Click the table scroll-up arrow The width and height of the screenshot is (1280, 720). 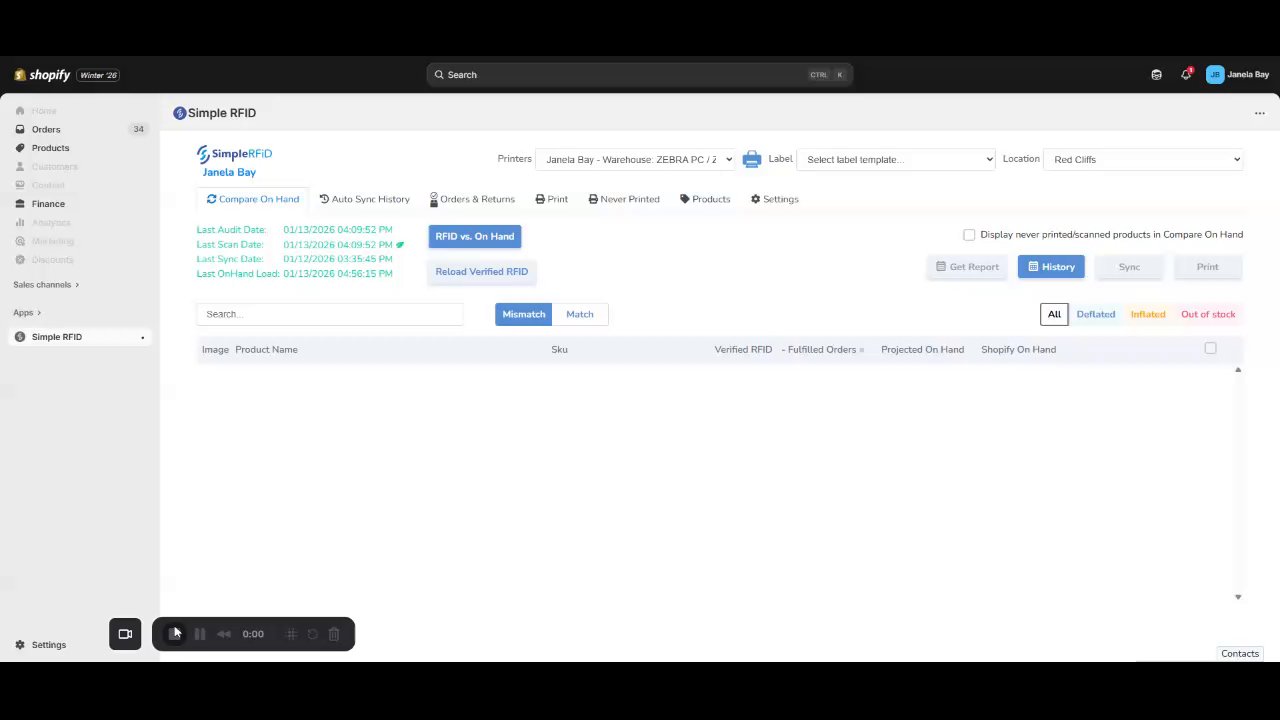[1238, 370]
